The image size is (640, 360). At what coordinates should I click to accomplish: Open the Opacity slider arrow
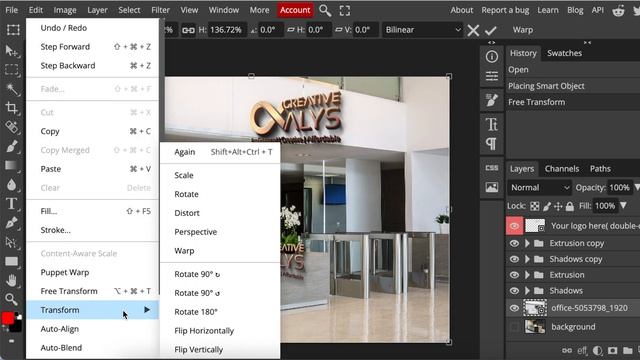pyautogui.click(x=637, y=187)
